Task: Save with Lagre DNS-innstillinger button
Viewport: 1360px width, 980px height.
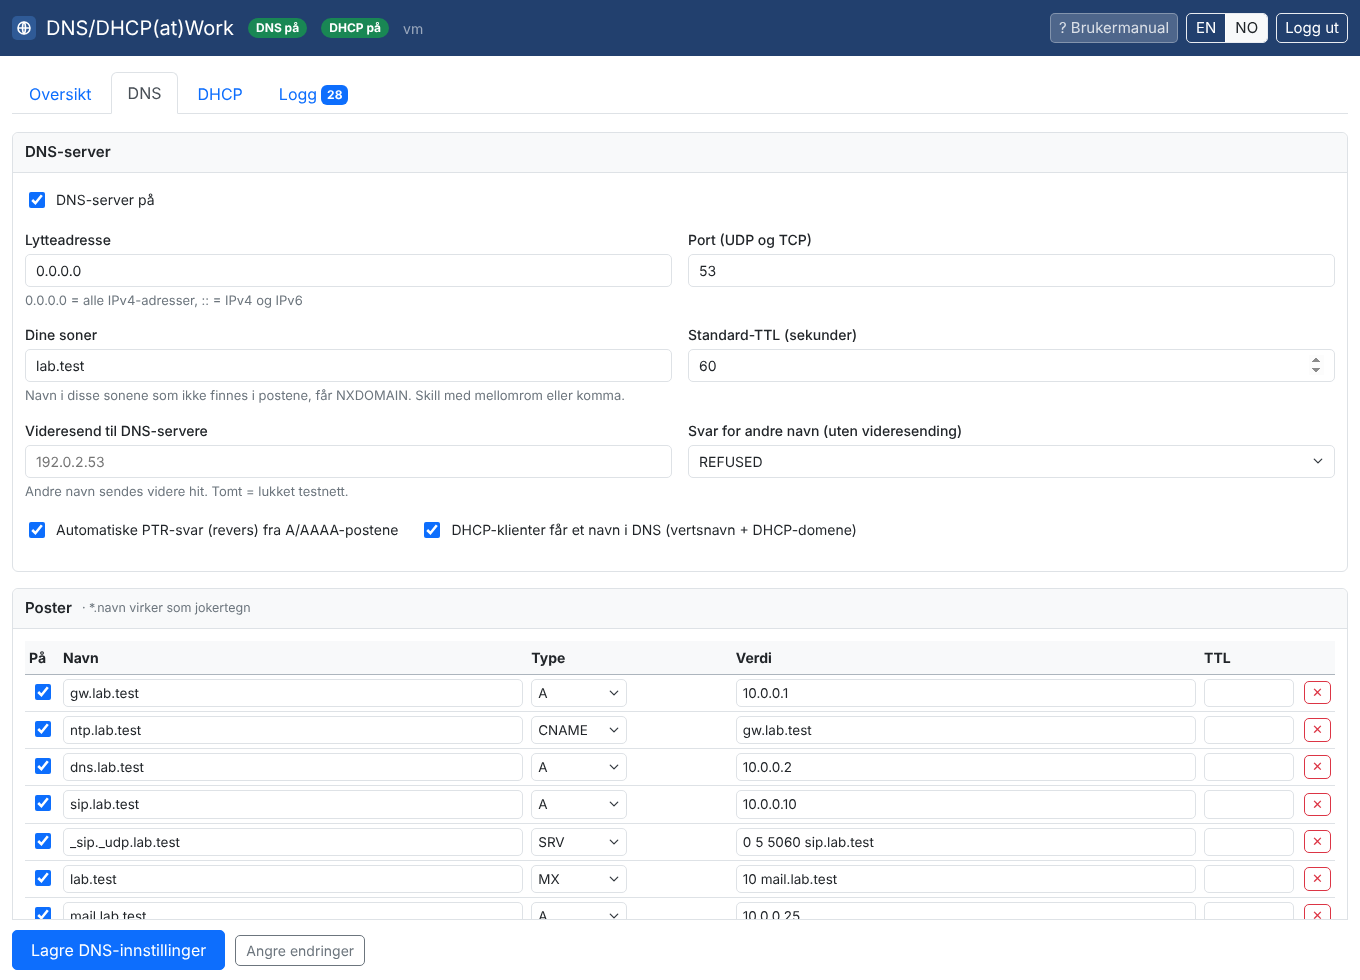Action: [118, 950]
